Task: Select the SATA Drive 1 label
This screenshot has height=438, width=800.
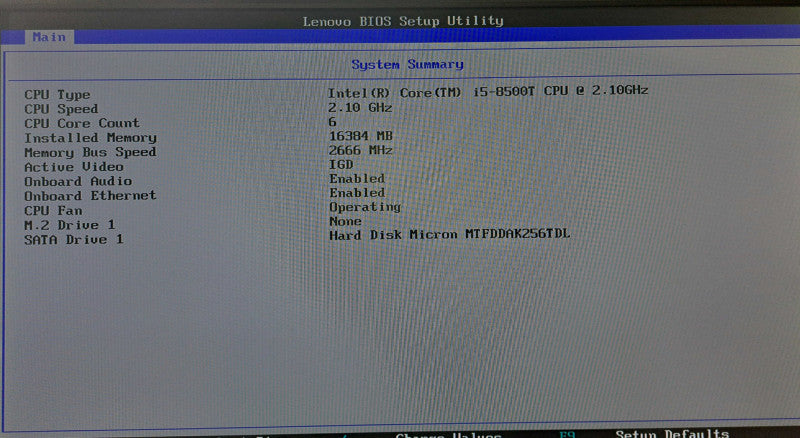Action: pos(74,239)
